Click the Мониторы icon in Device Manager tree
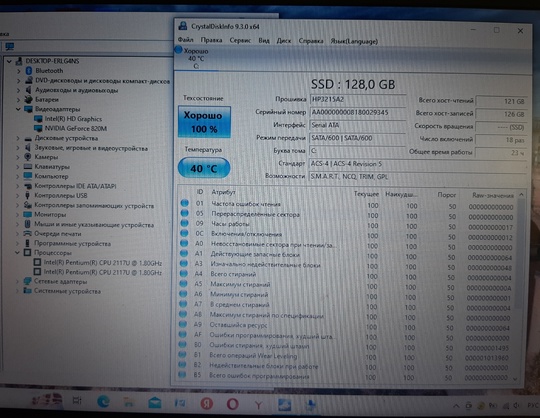This screenshot has height=418, width=540. tap(28, 215)
